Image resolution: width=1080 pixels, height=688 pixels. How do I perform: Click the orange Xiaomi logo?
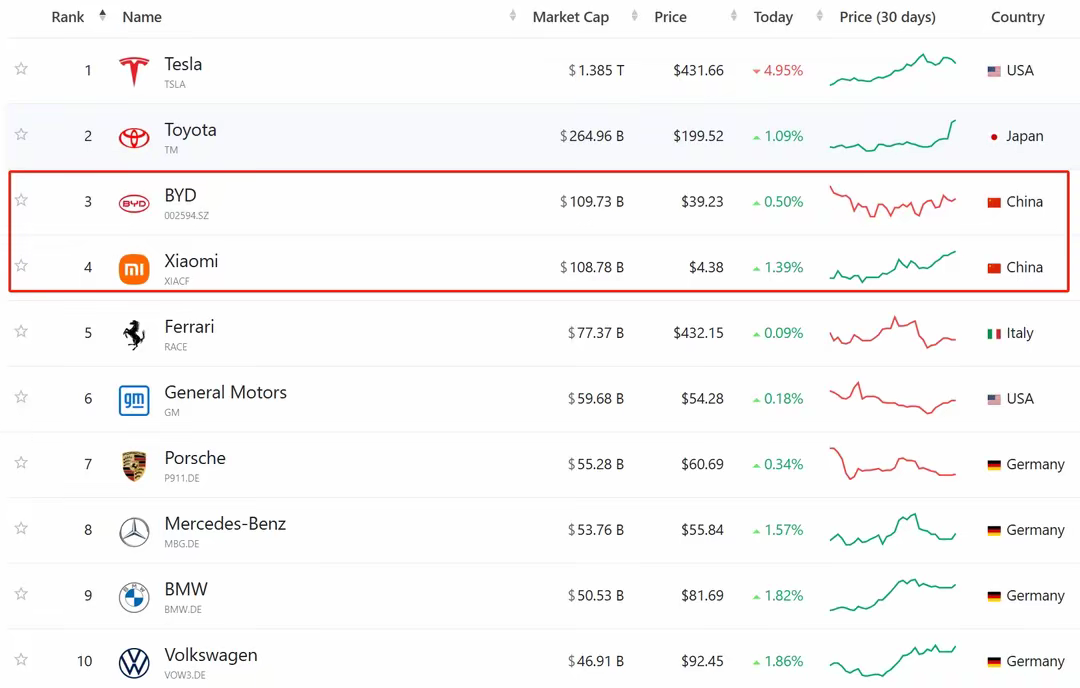(x=134, y=269)
